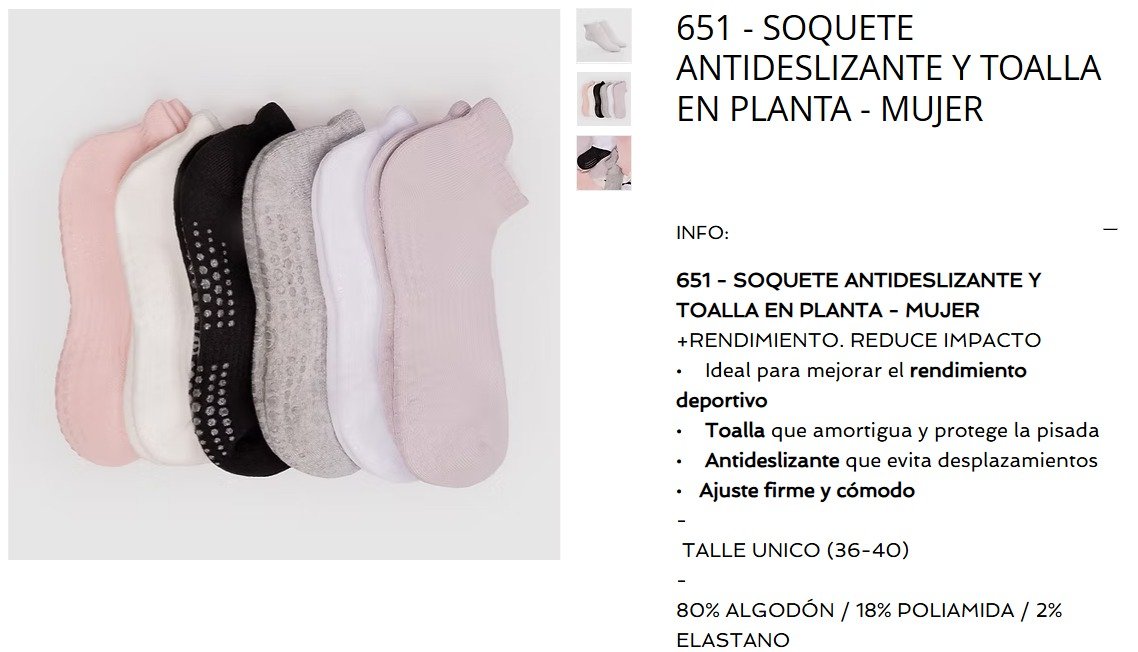Click the +RENDIMIENTO. REDUCE IMPACTO line
Screen dimensions: 1138x652
tap(858, 340)
